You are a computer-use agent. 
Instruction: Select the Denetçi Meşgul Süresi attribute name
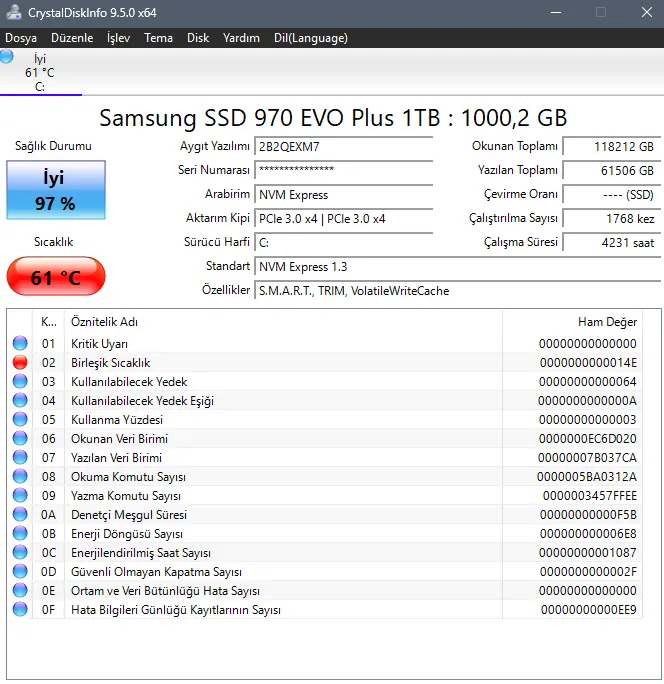tap(129, 515)
